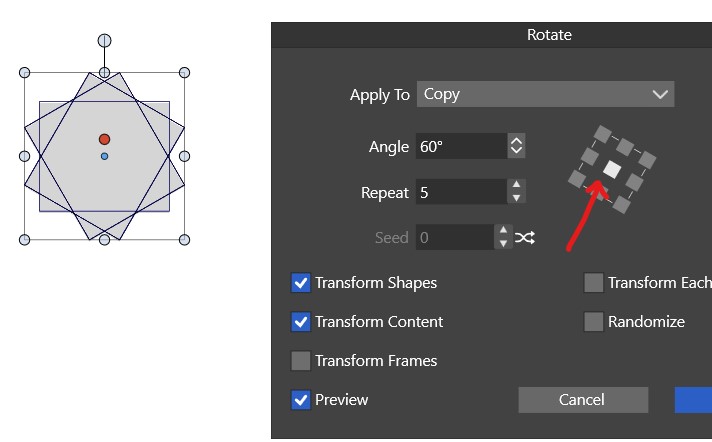This screenshot has height=442, width=712.
Task: Click the Repeat count input field
Action: pyautogui.click(x=460, y=192)
